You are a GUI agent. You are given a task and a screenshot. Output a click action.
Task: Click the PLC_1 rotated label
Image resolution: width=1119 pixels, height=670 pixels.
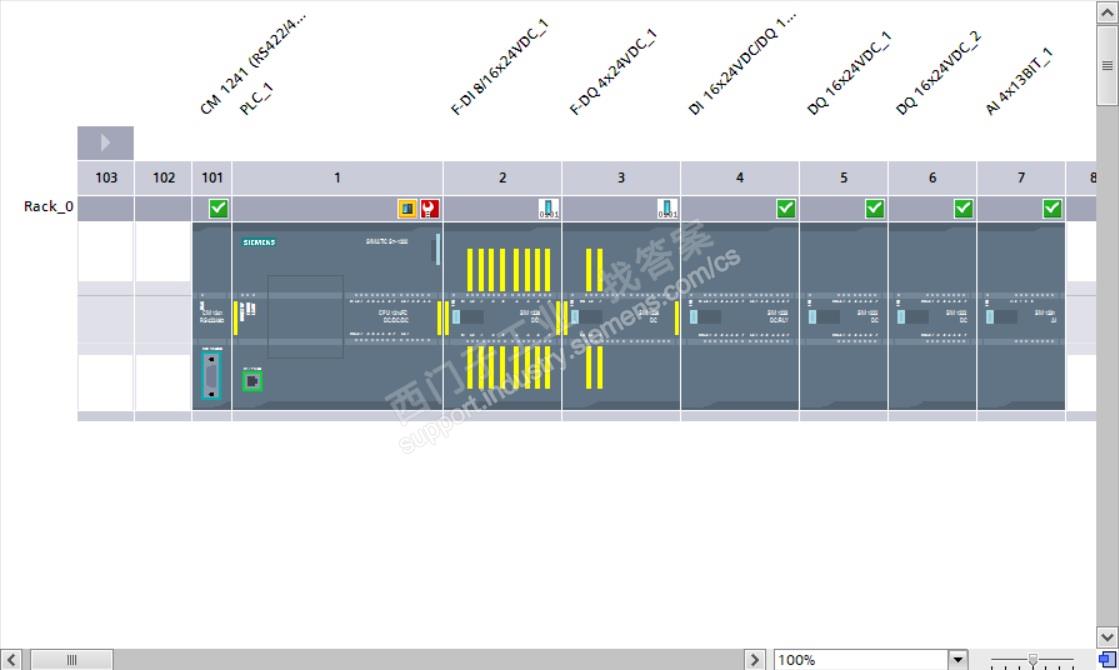point(256,99)
